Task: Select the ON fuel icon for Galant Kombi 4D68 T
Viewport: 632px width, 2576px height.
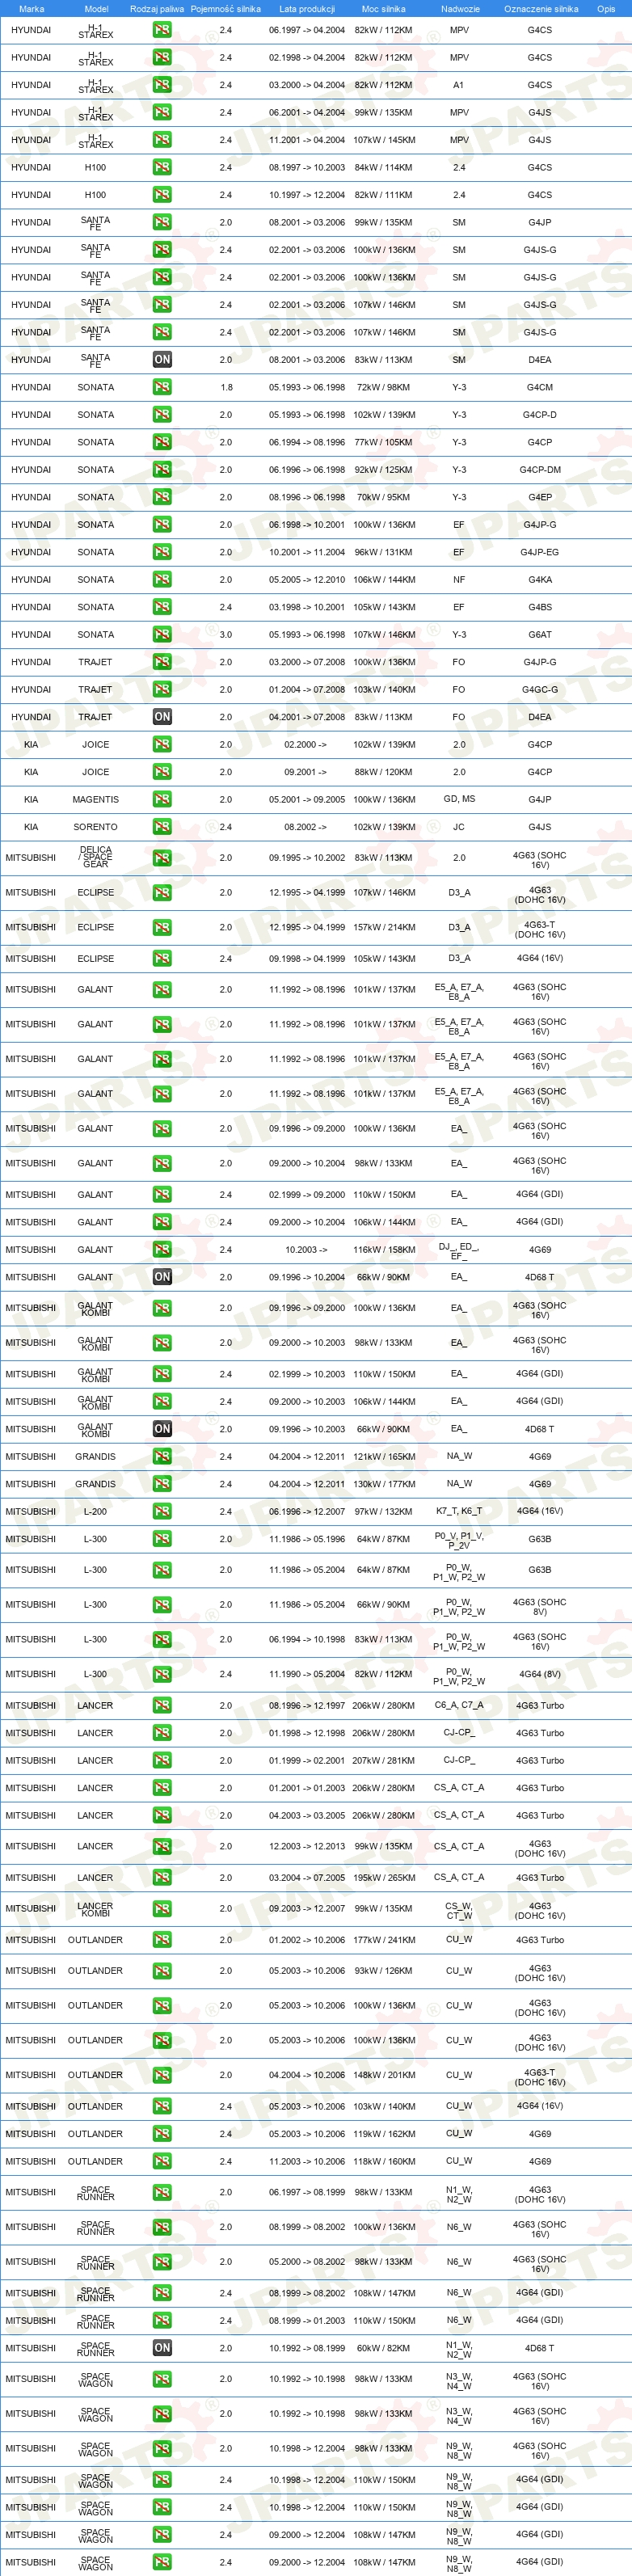Action: point(162,1429)
